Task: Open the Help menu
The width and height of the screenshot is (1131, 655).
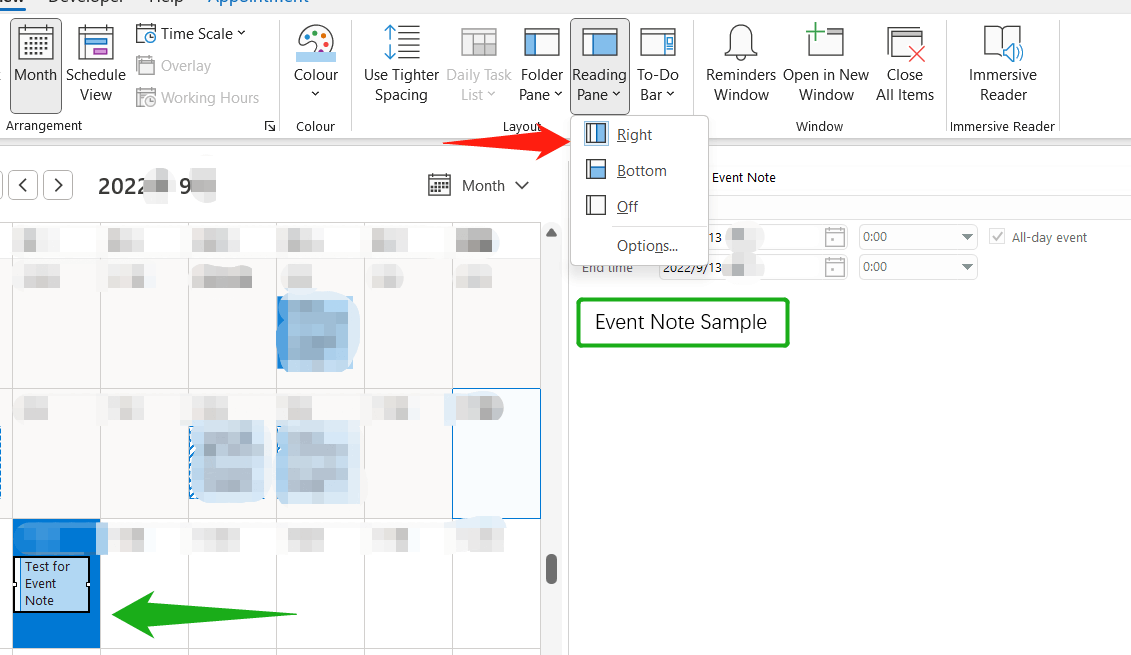Action: tap(165, 2)
